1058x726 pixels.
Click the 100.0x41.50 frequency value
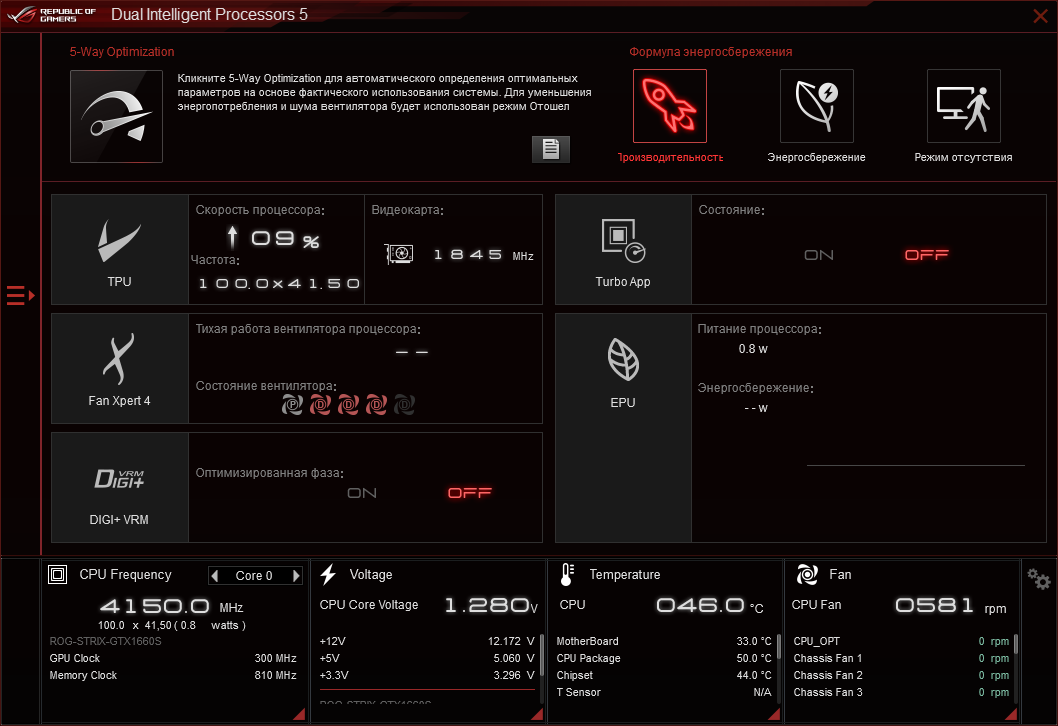click(279, 283)
